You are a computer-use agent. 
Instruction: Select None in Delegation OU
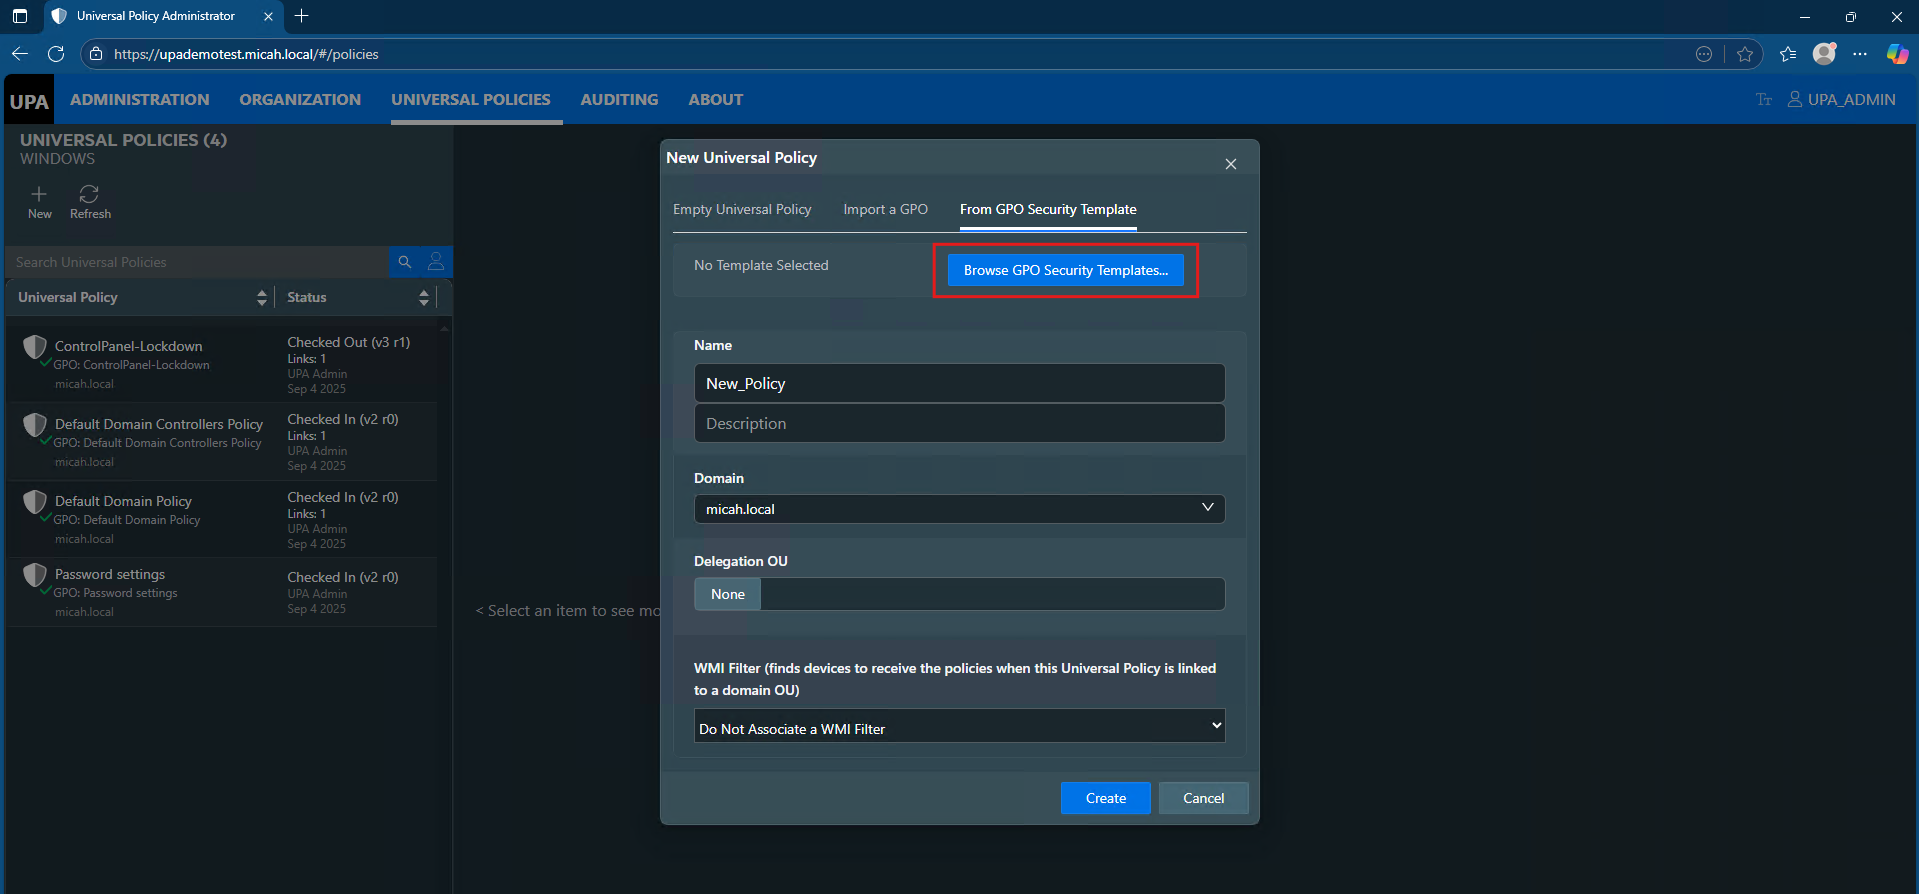728,594
